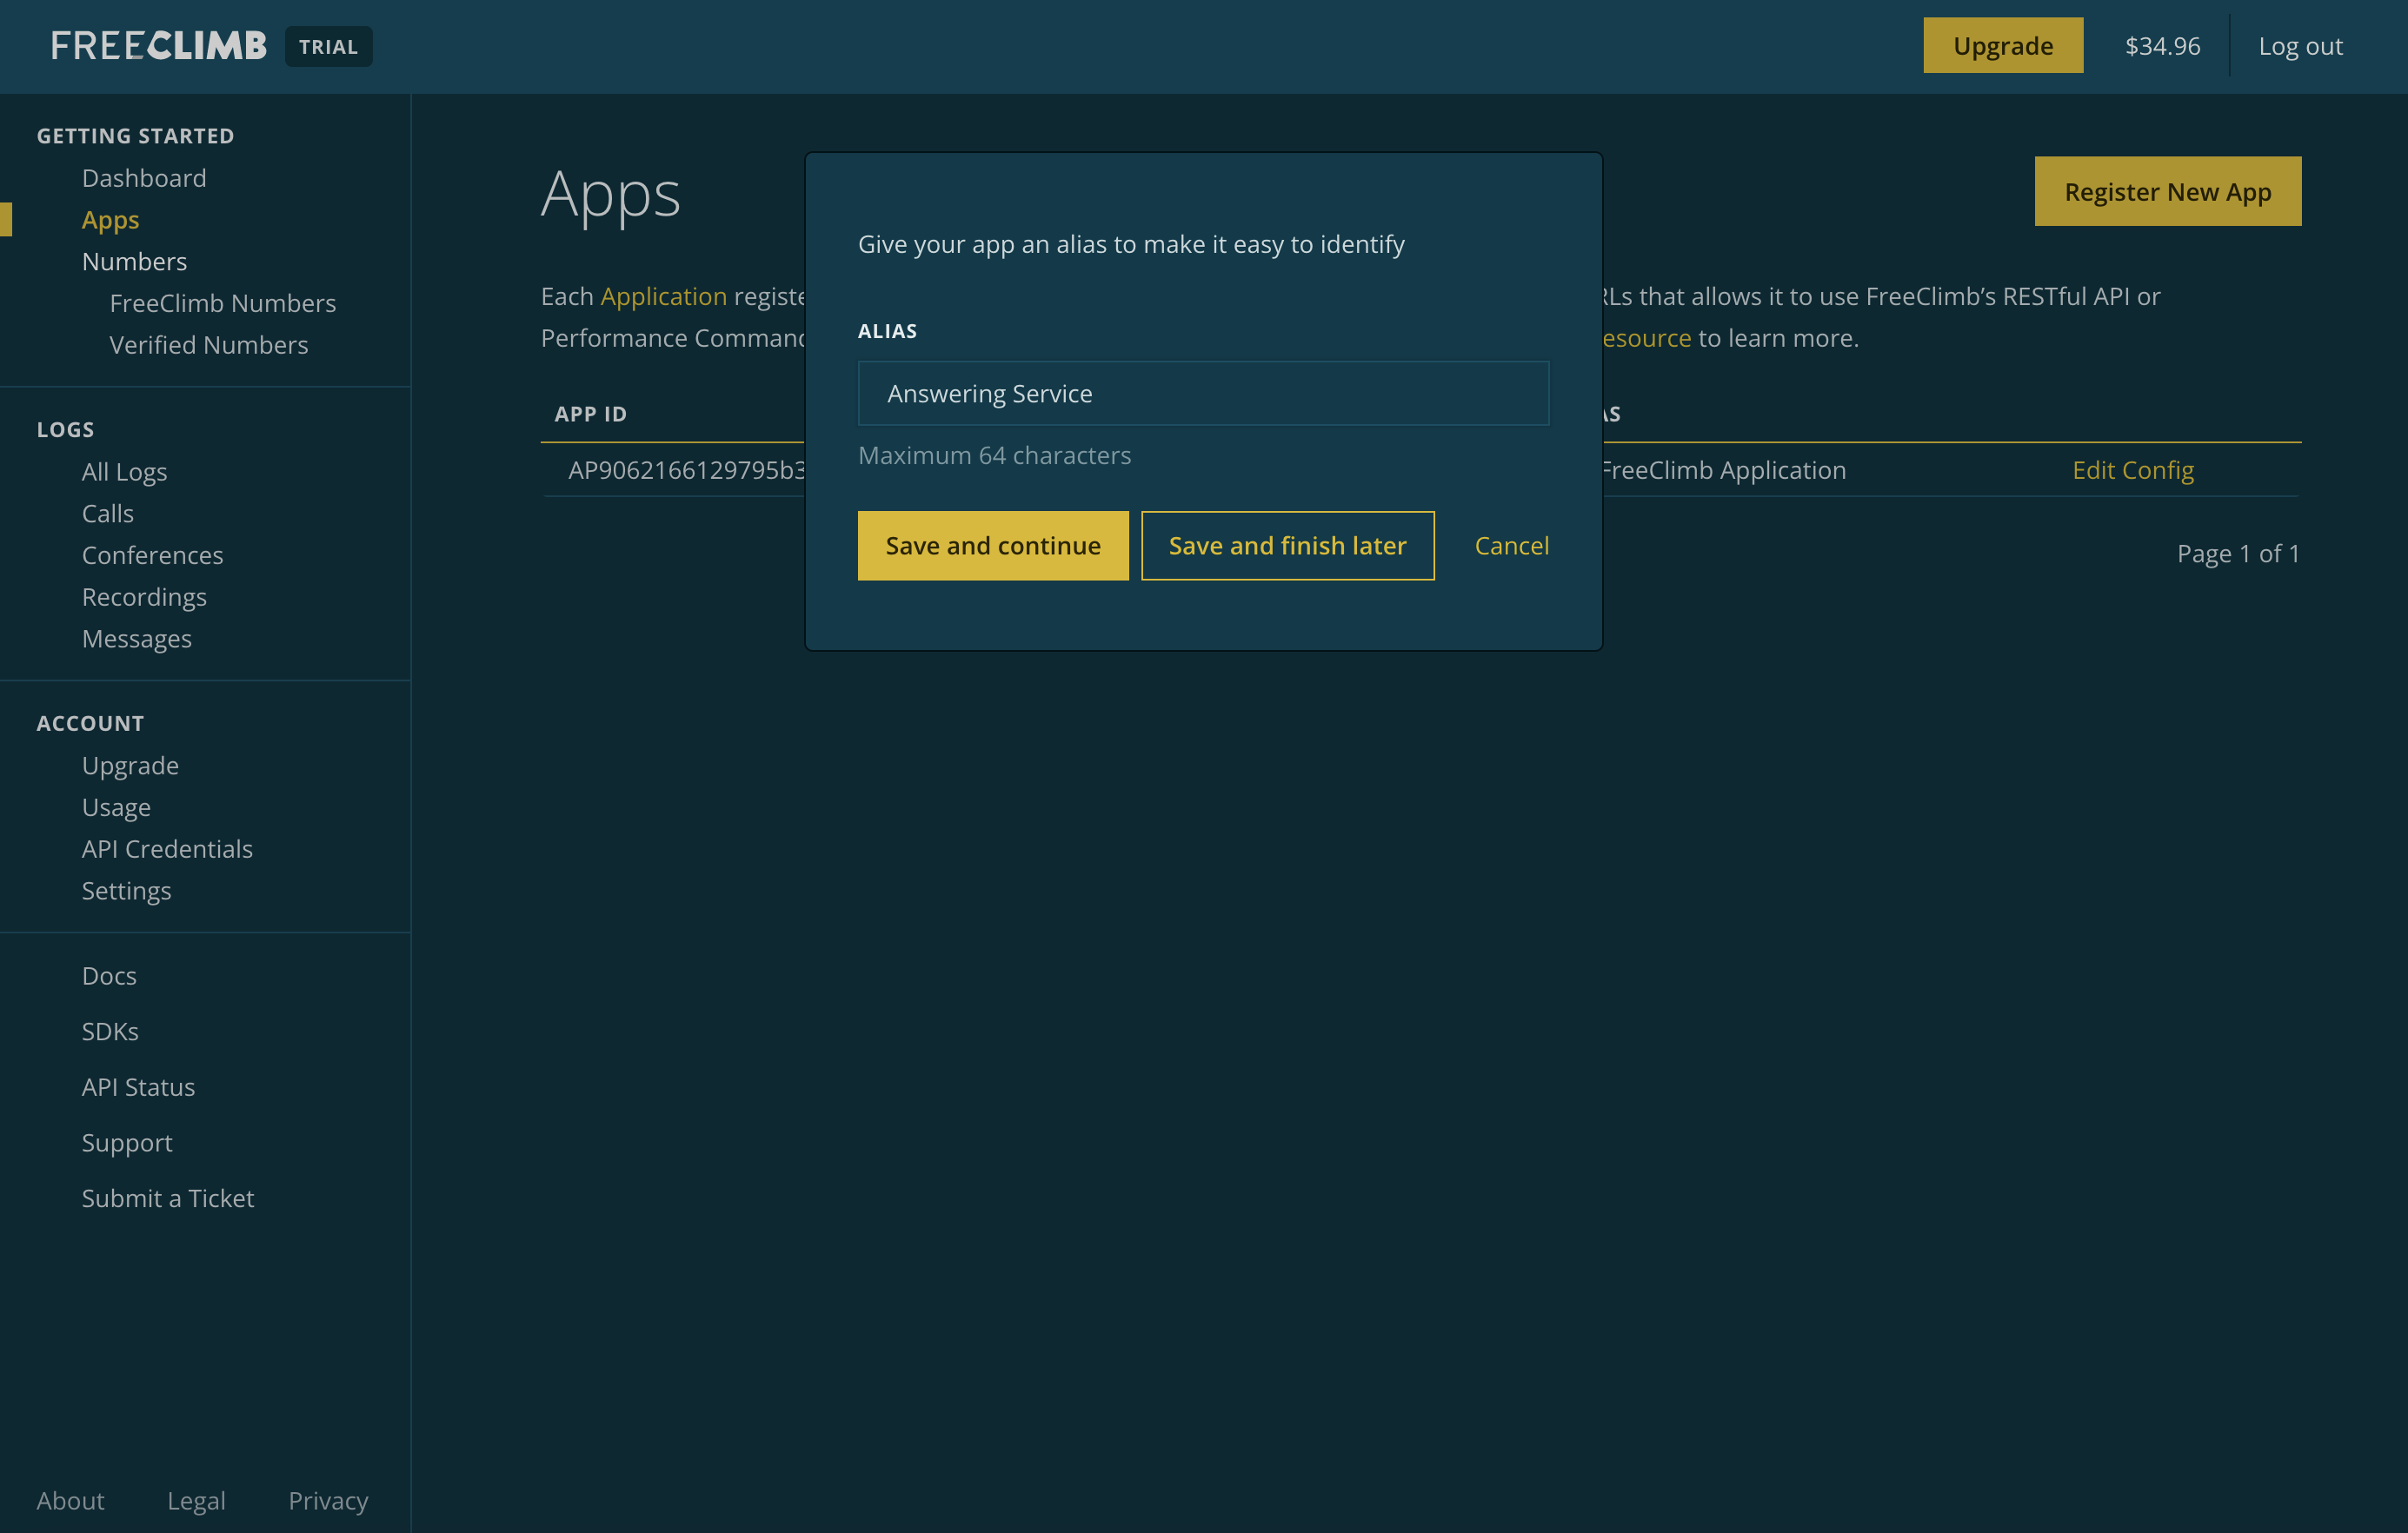Select Apps in the sidebar
Screen dimensions: 2408x1533
click(110, 220)
